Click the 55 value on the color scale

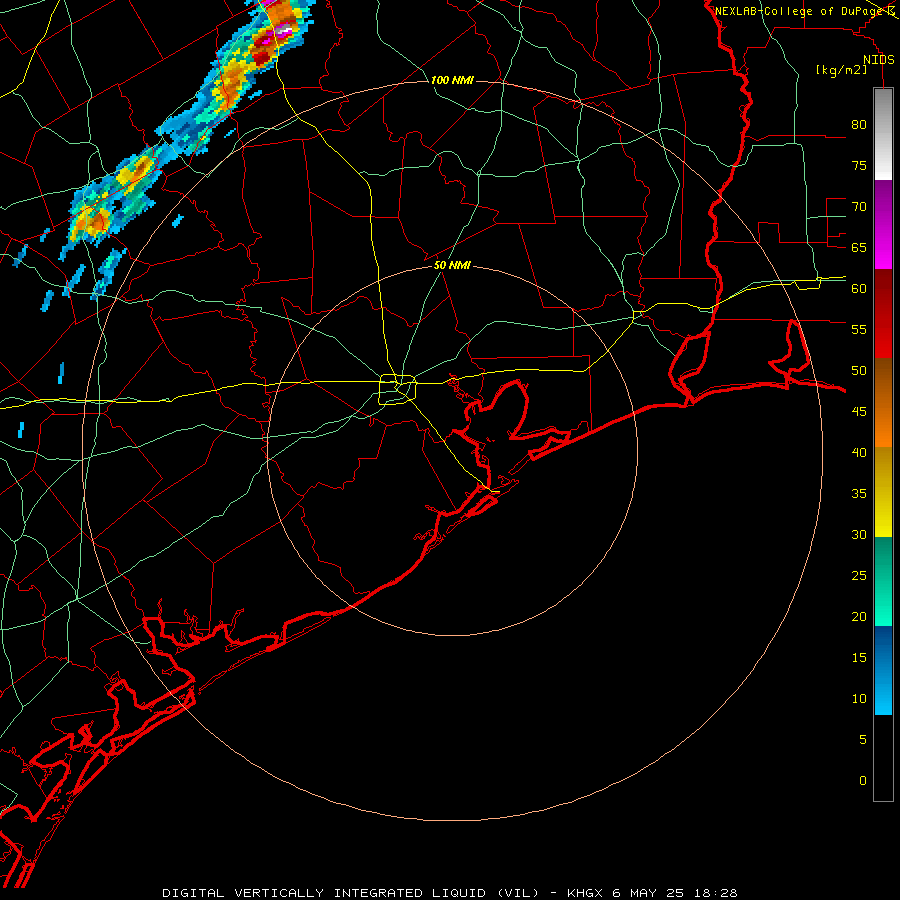pos(859,329)
